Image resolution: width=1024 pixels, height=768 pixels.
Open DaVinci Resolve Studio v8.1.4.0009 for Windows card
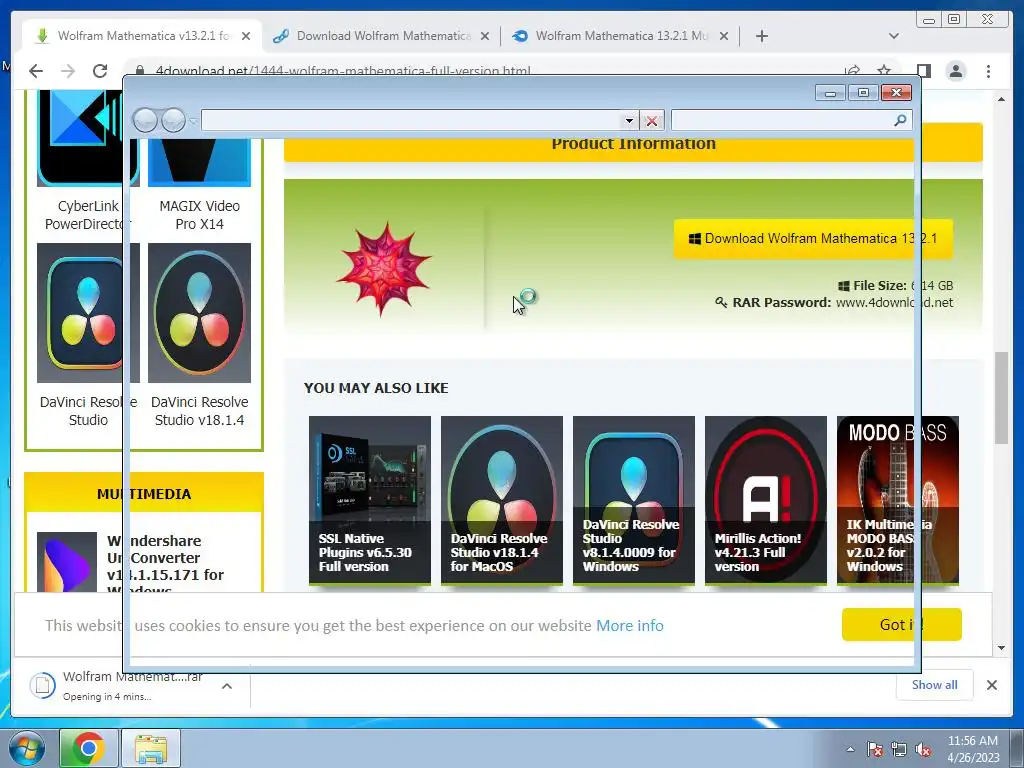pos(633,500)
